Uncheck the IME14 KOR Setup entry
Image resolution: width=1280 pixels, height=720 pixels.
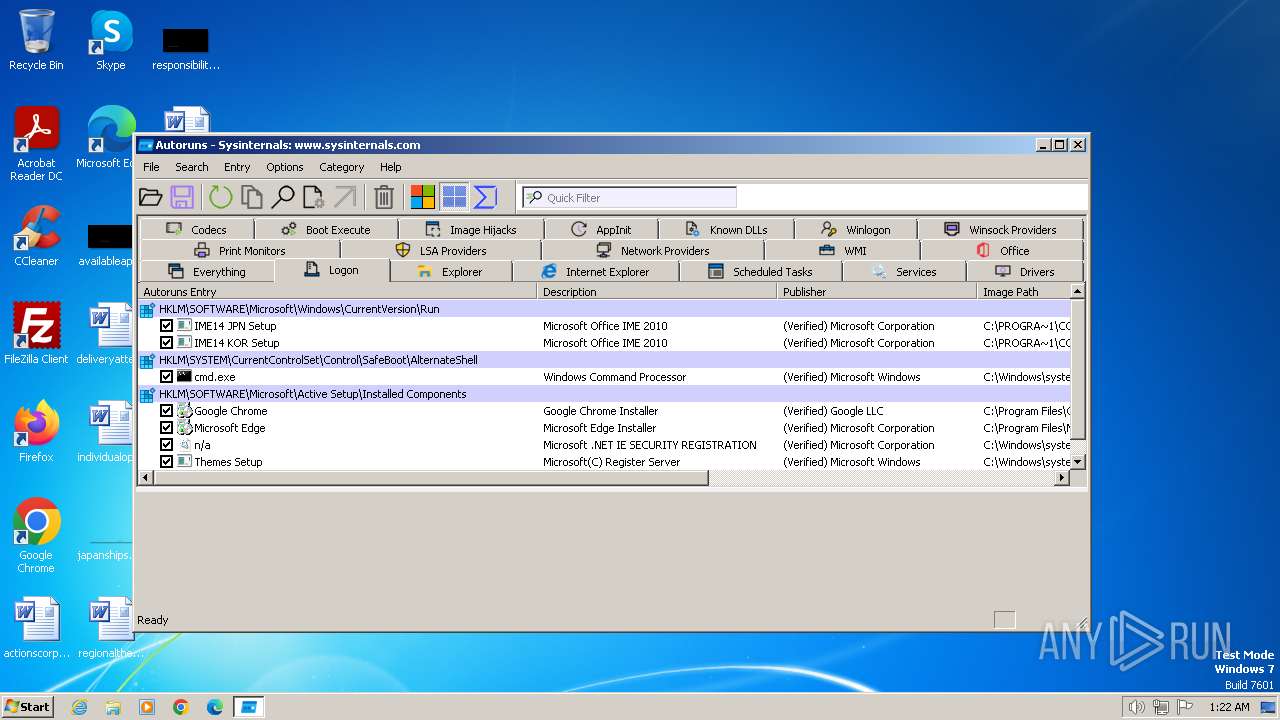pyautogui.click(x=167, y=343)
